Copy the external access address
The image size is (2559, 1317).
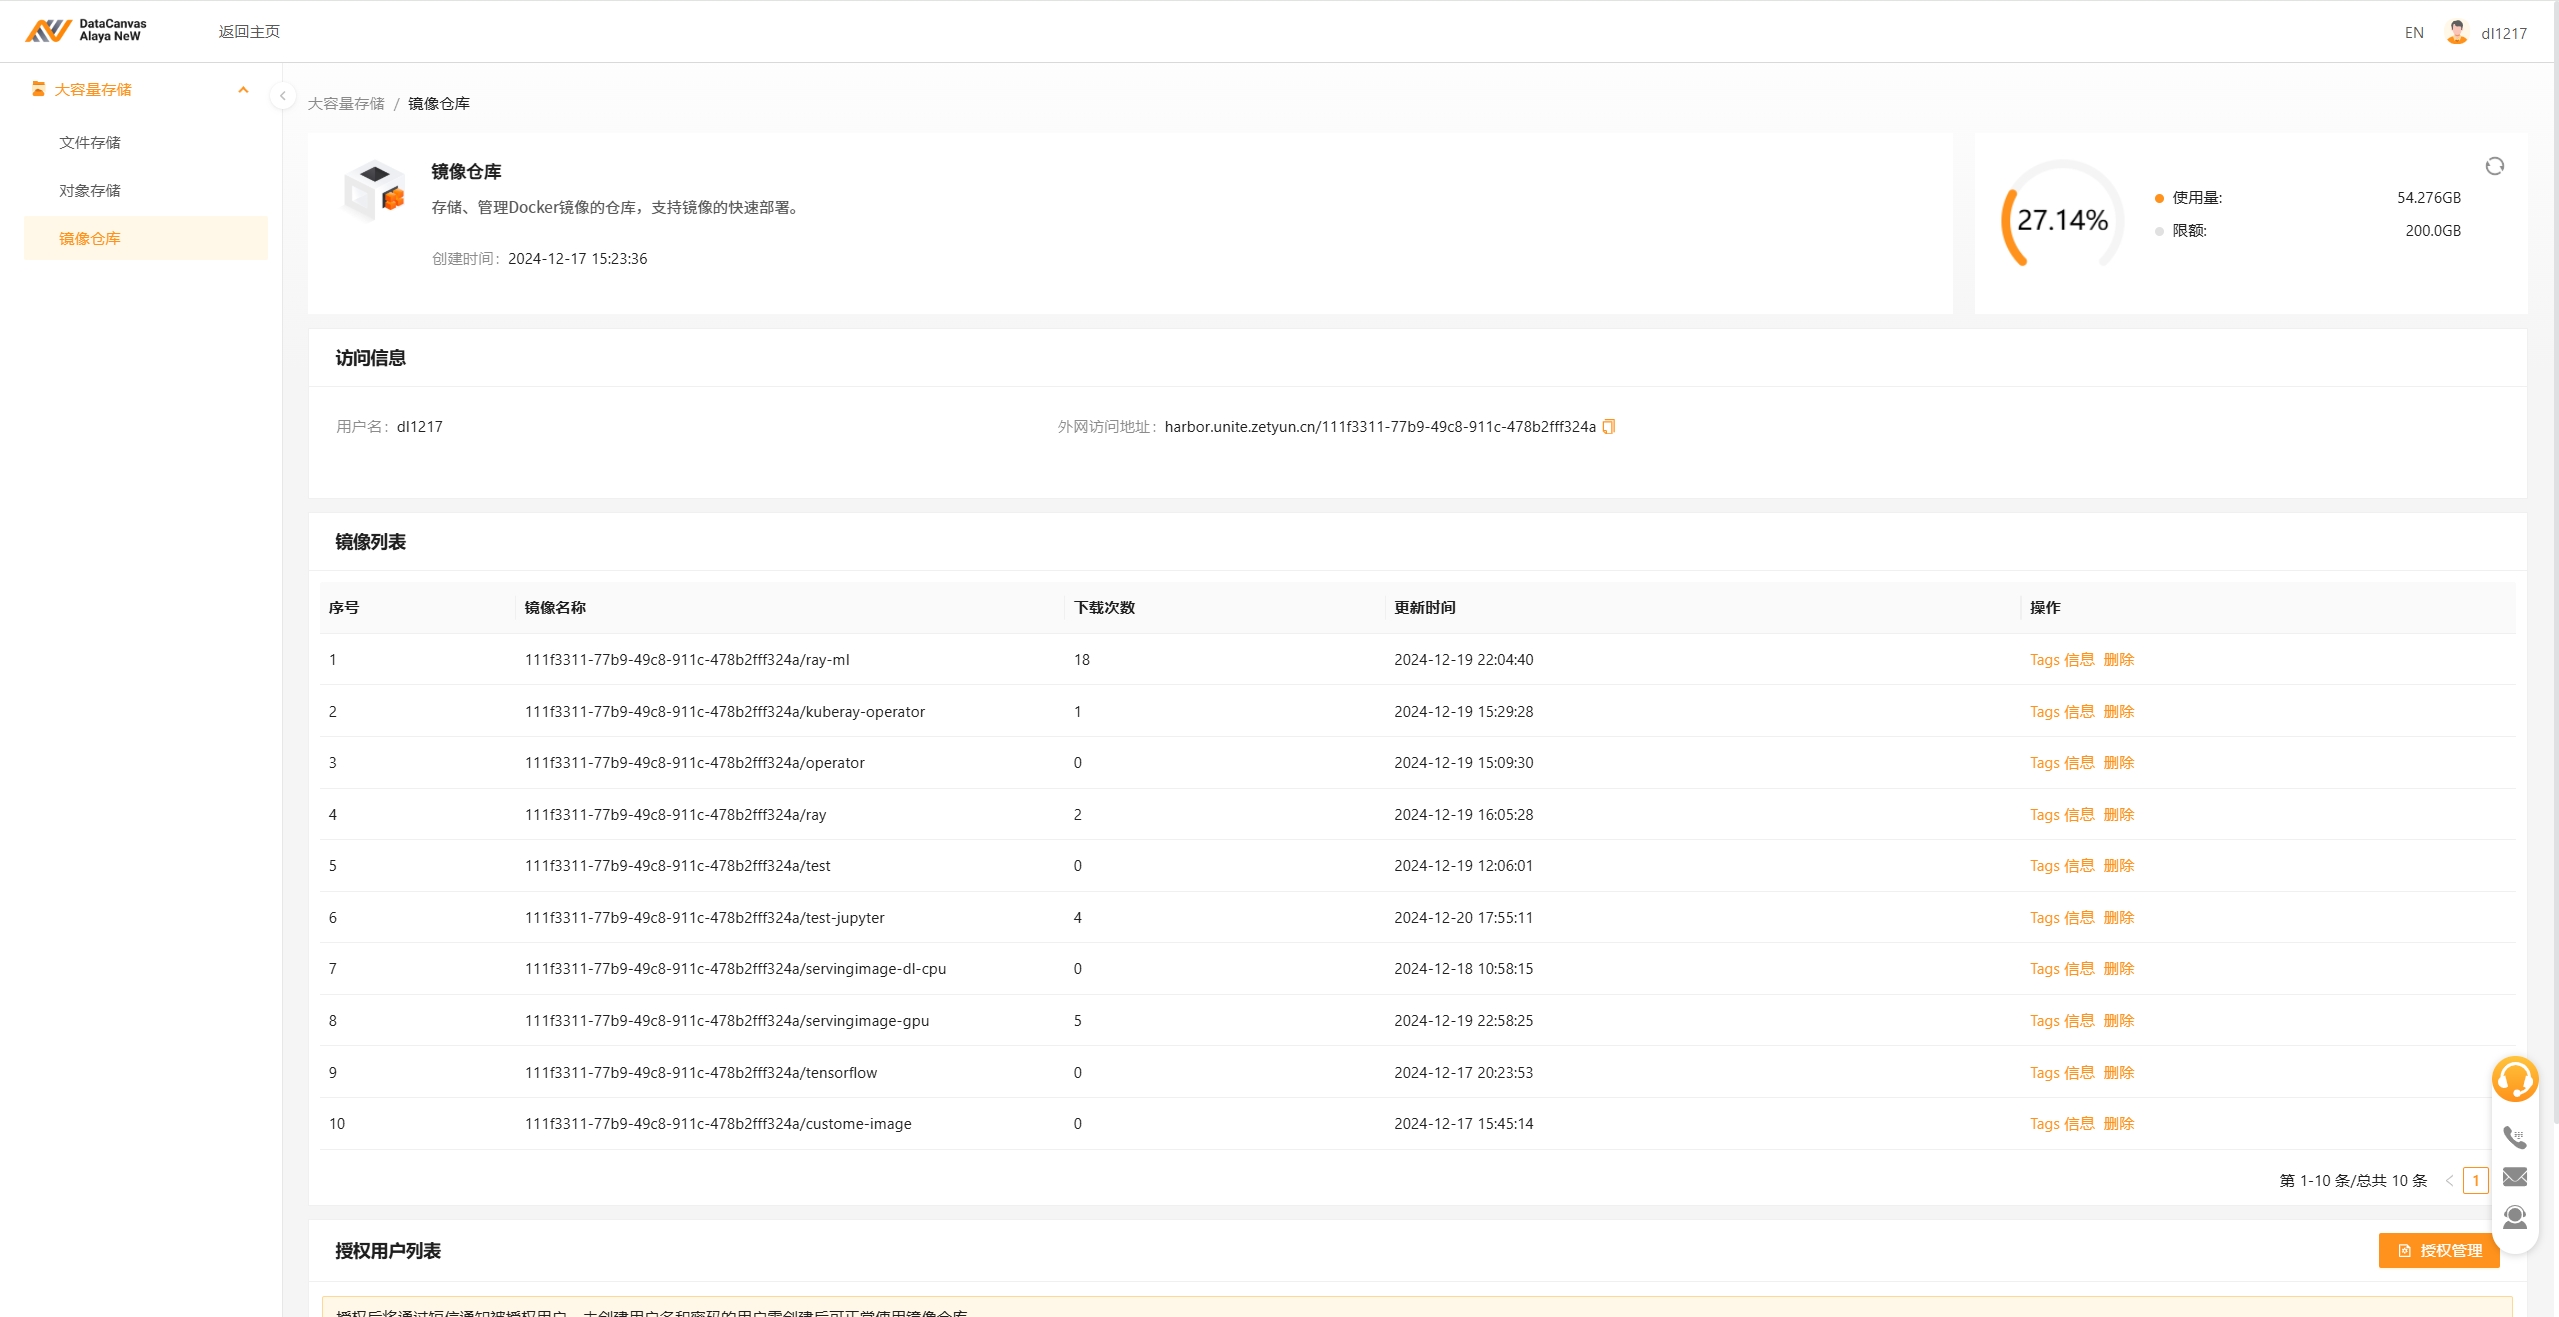1608,427
